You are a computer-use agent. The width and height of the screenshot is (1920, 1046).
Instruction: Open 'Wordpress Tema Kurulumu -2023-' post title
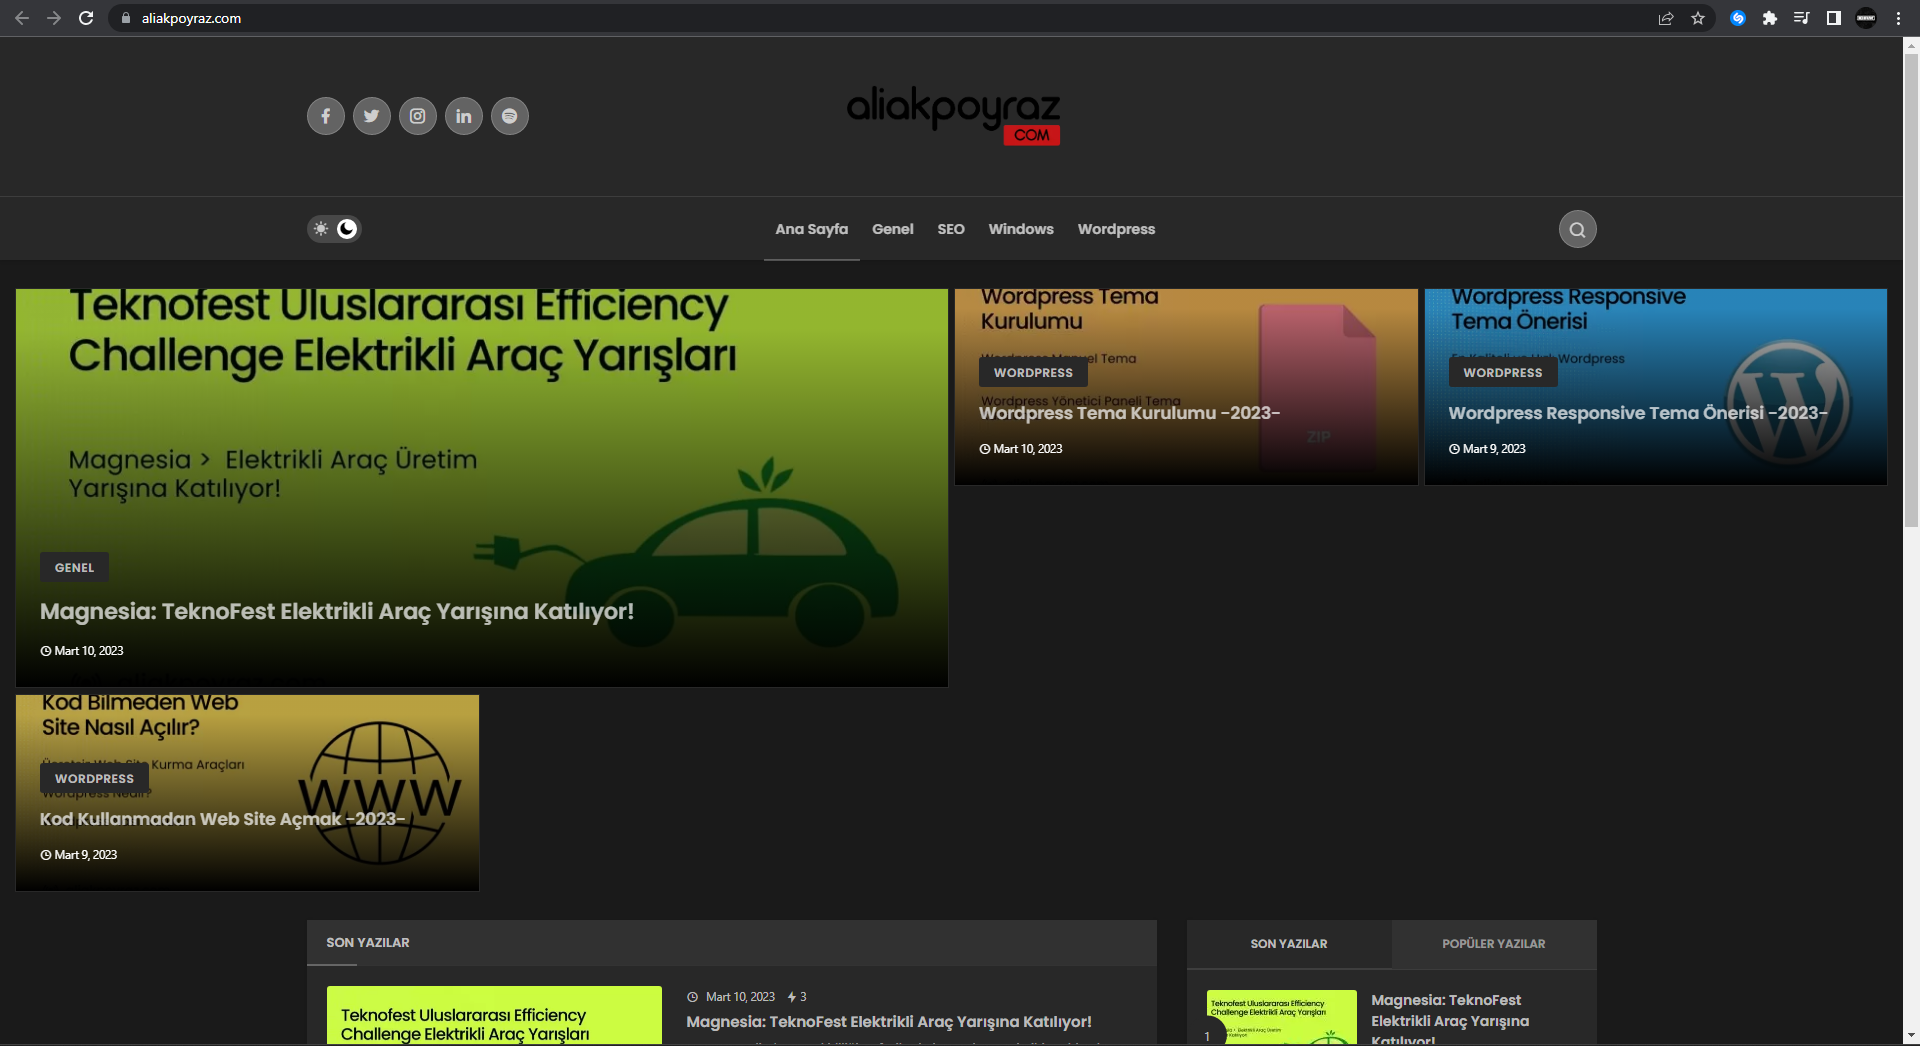(1129, 413)
